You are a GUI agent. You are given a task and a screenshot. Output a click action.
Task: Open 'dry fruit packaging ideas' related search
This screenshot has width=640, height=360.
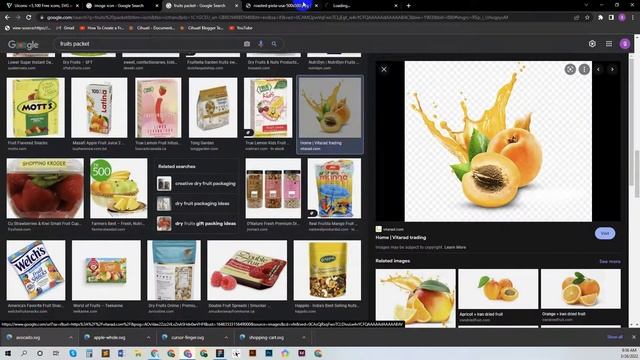coord(197,203)
